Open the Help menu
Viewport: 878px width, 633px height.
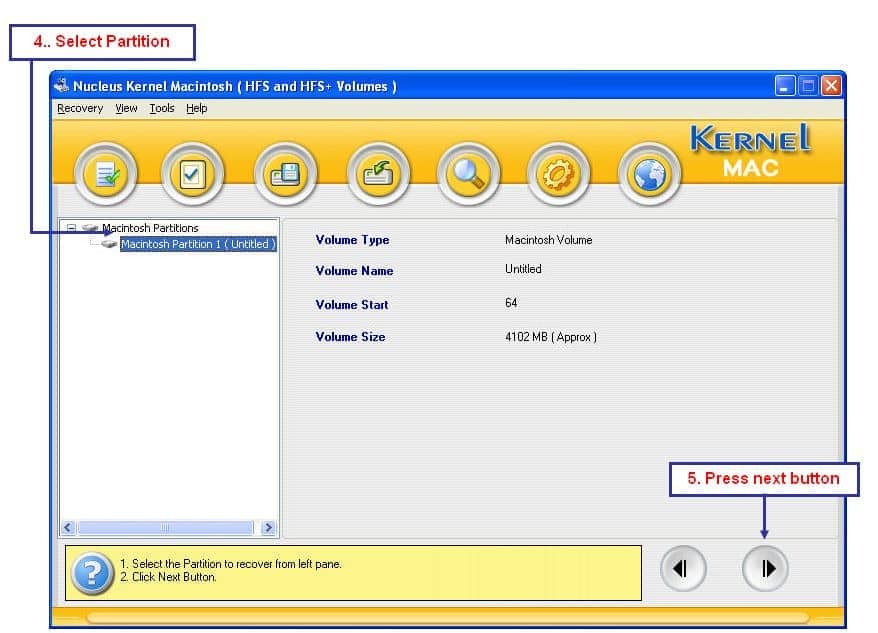[197, 108]
